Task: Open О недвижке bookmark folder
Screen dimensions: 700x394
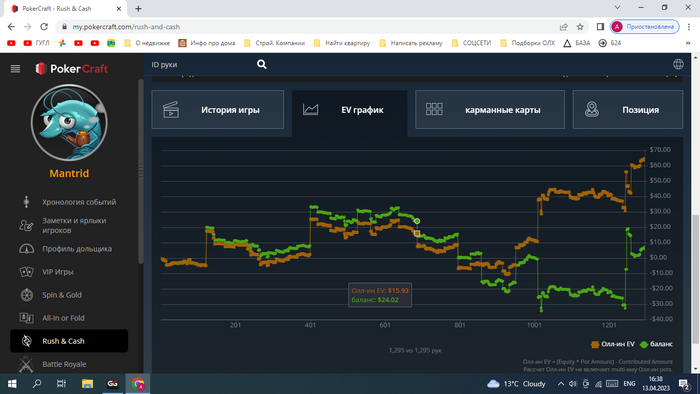Action: [147, 43]
